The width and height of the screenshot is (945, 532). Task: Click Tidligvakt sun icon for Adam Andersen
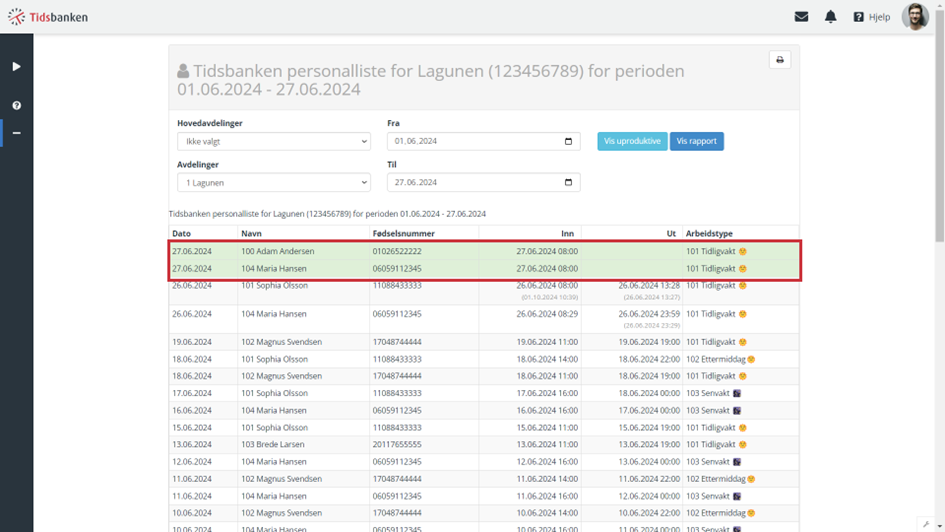tap(742, 251)
